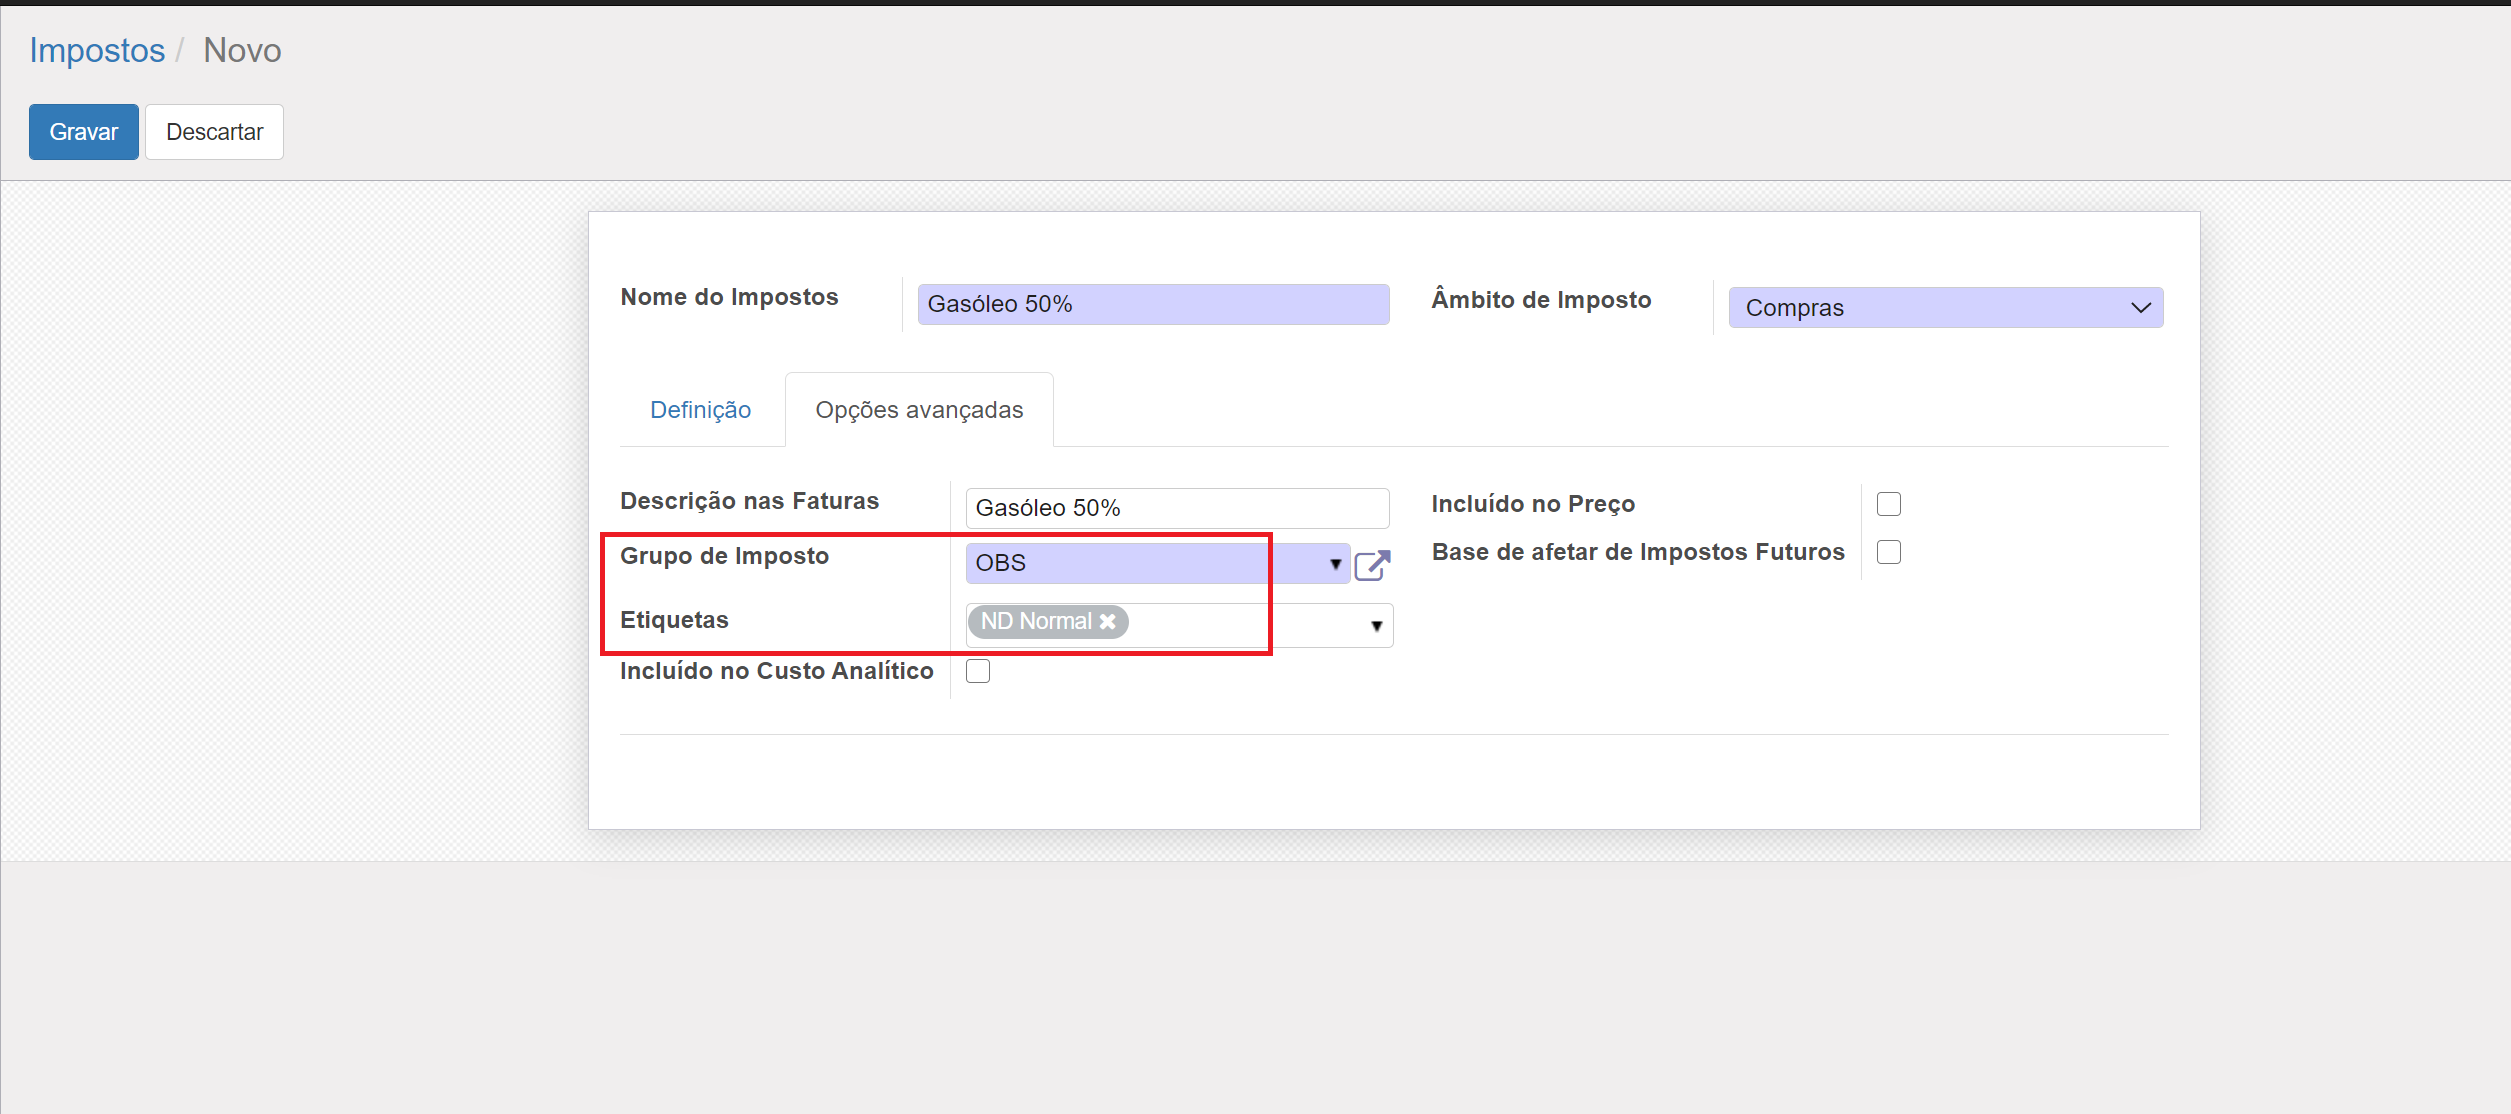Enable the Incluído no Preço checkbox
Viewport: 2511px width, 1114px height.
click(1888, 504)
